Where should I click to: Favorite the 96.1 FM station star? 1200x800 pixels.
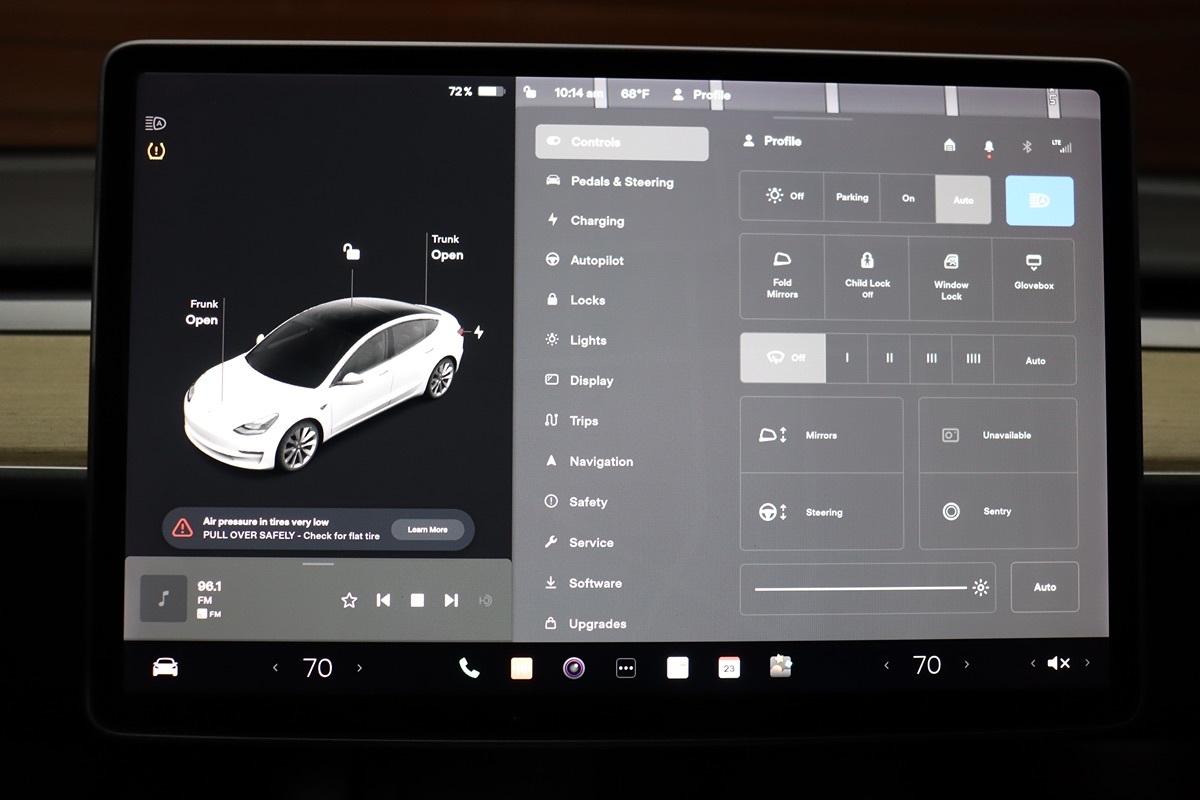click(x=349, y=600)
